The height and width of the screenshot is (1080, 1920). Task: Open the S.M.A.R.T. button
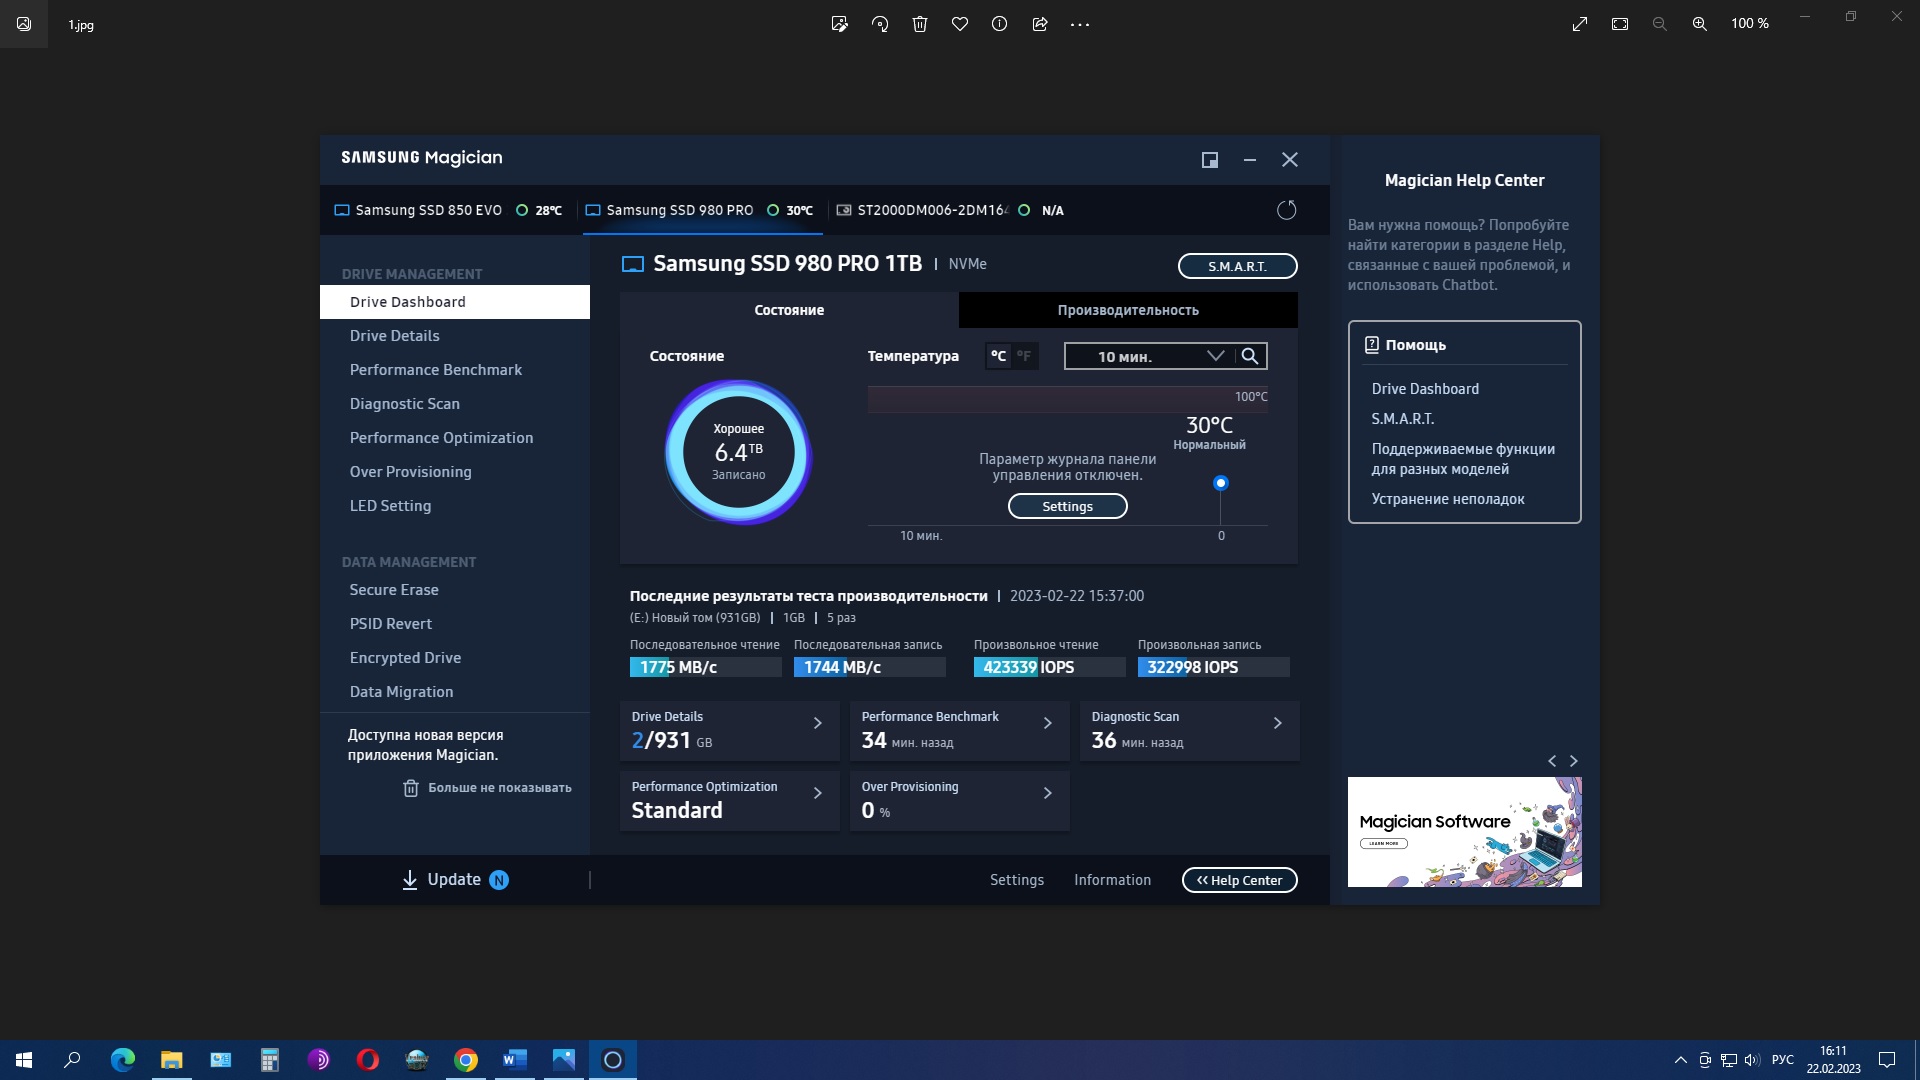(1237, 266)
